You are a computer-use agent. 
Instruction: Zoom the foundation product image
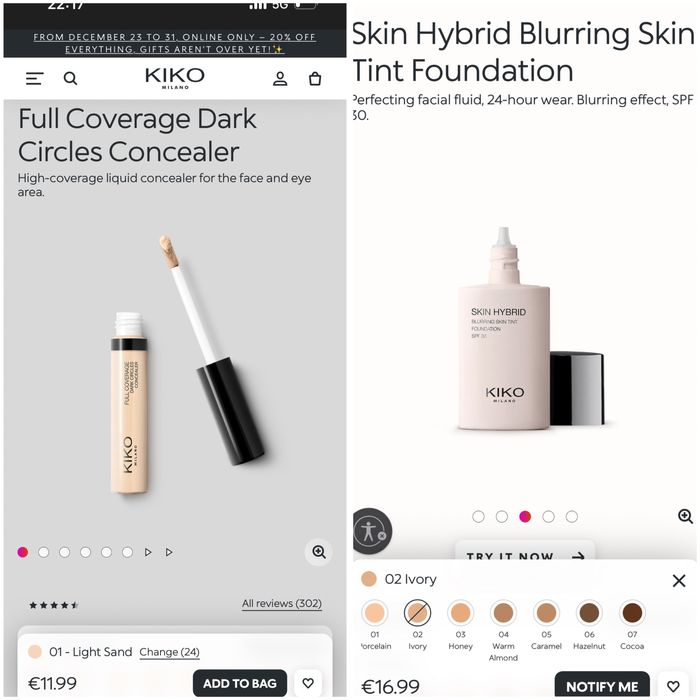click(x=685, y=517)
